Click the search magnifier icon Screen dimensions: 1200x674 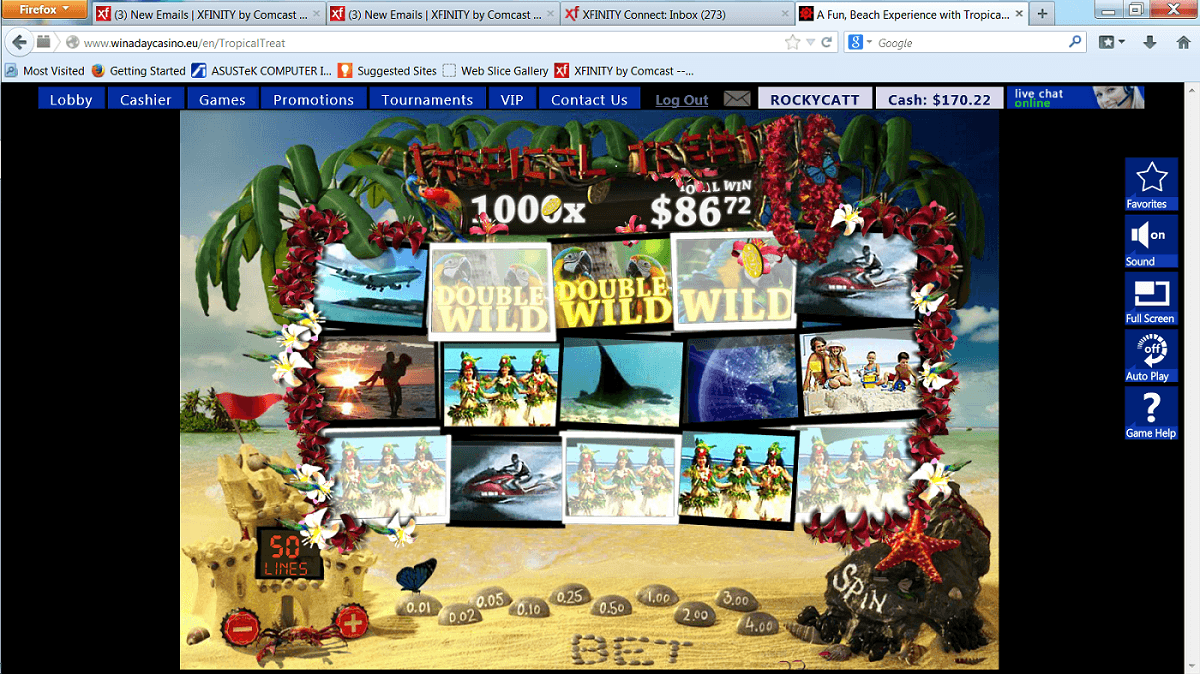point(1076,42)
